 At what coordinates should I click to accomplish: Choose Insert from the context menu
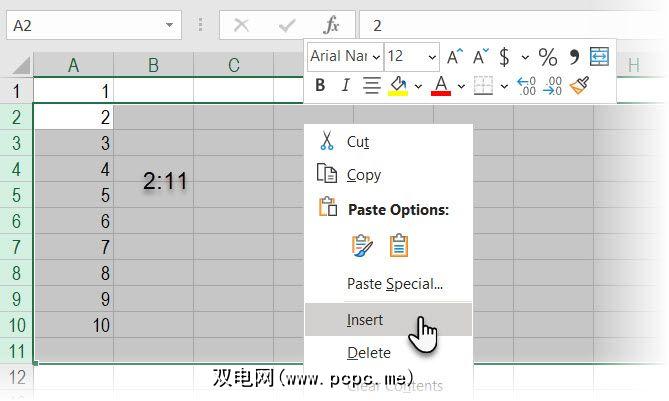pyautogui.click(x=366, y=320)
